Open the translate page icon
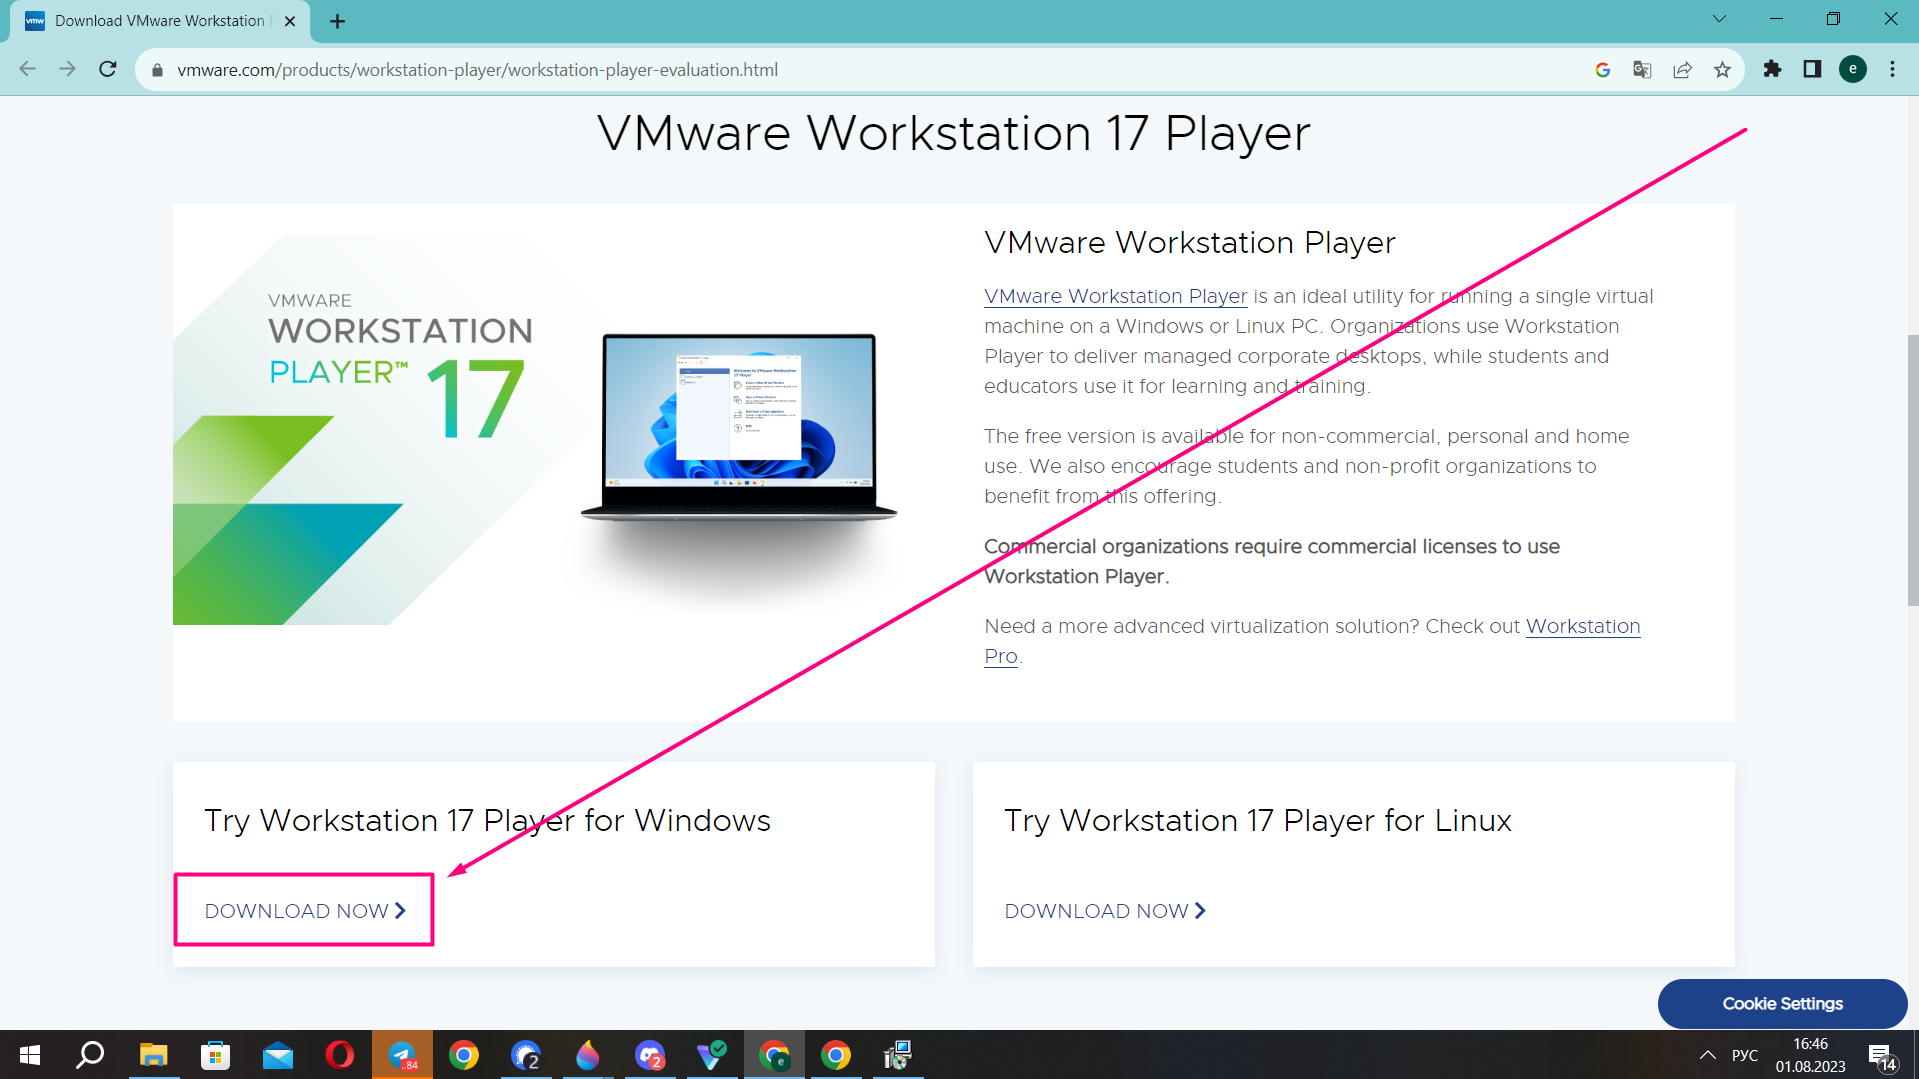The width and height of the screenshot is (1919, 1079). click(x=1642, y=69)
